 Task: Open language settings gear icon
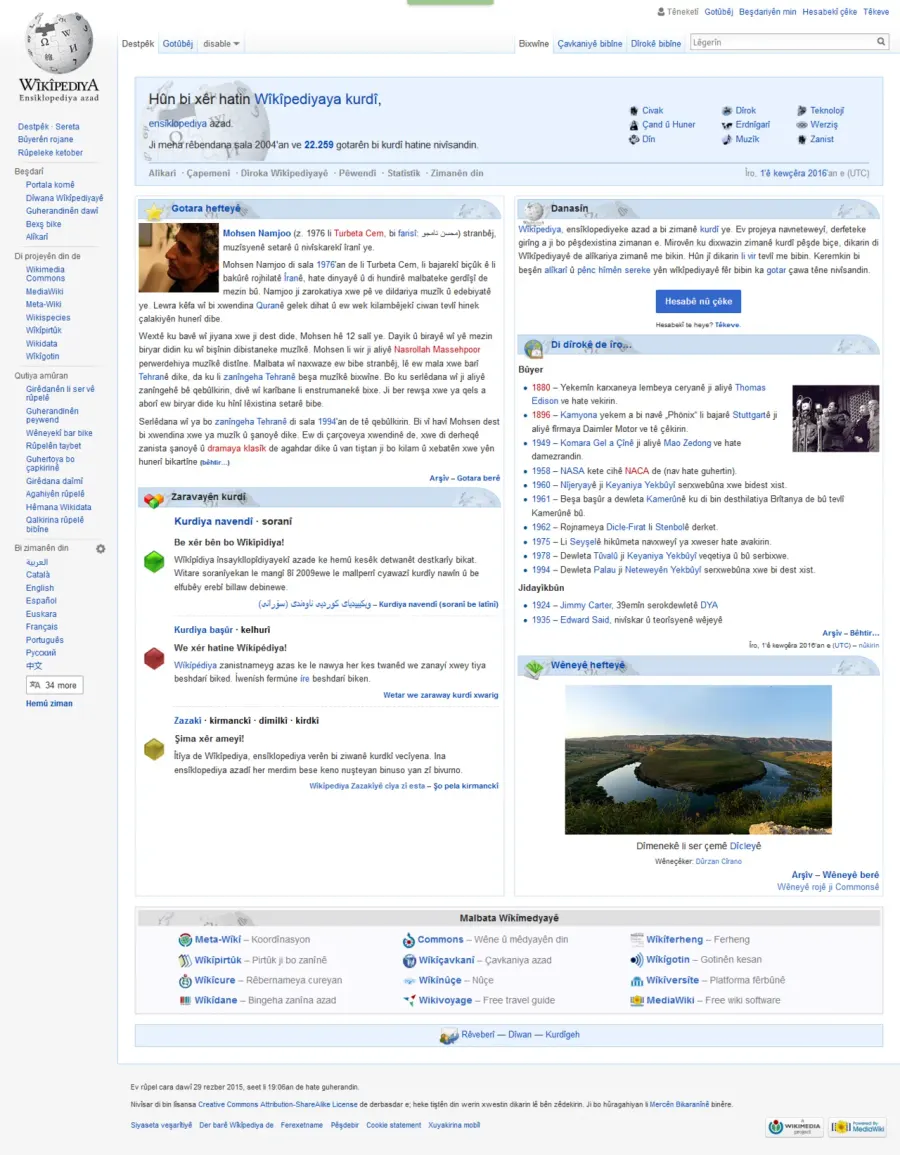[x=101, y=549]
